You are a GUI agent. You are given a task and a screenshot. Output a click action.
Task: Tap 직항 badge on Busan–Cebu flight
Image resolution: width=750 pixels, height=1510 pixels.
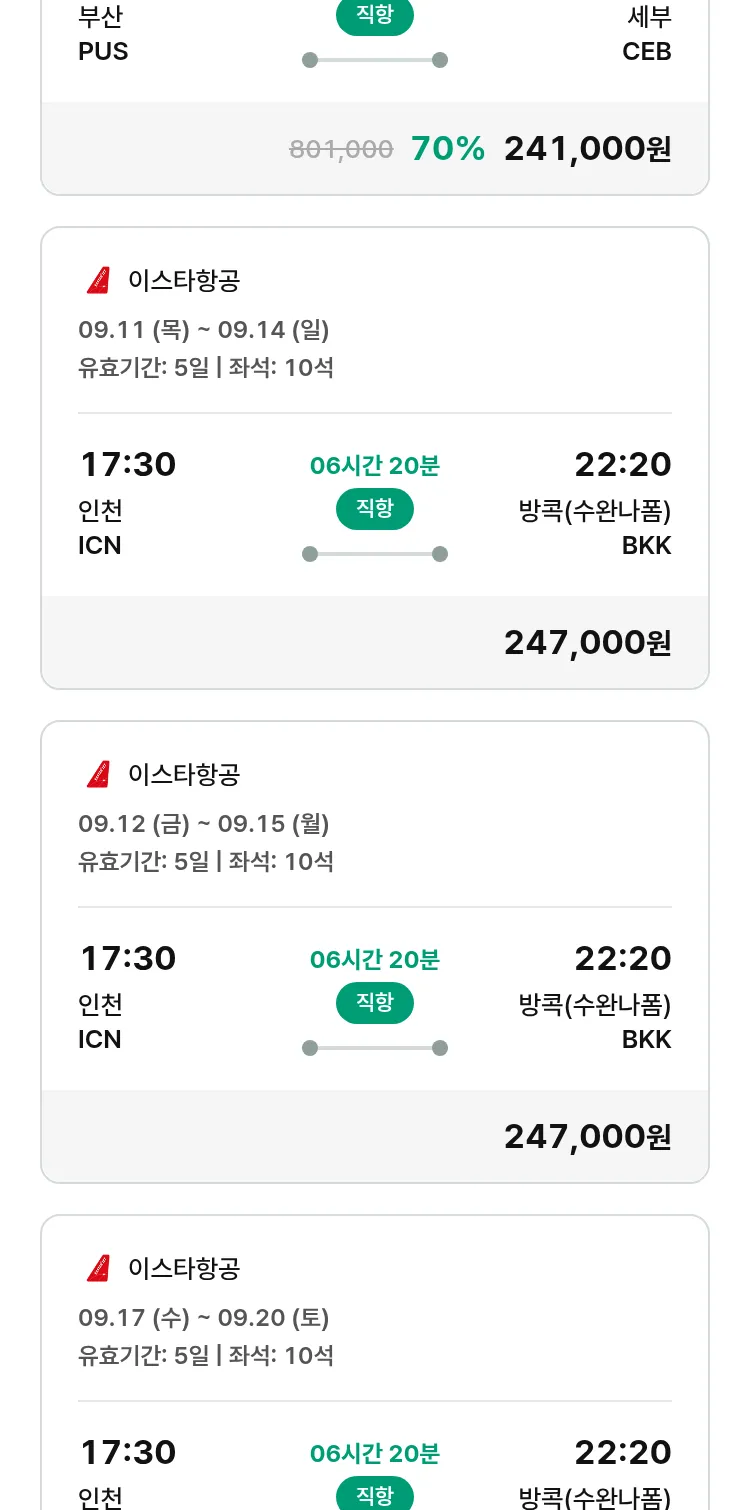tap(375, 17)
